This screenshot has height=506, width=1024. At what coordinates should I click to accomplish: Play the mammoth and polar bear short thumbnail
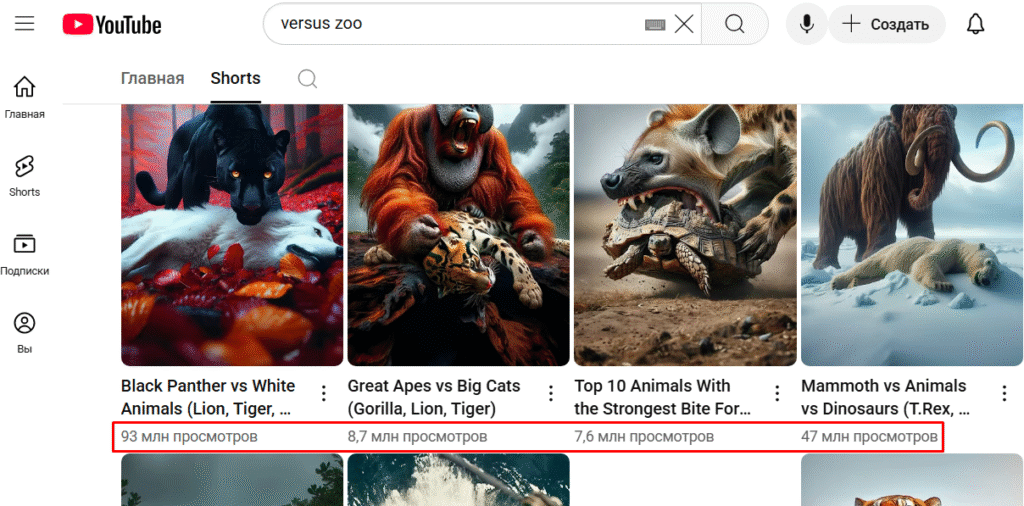click(x=912, y=235)
